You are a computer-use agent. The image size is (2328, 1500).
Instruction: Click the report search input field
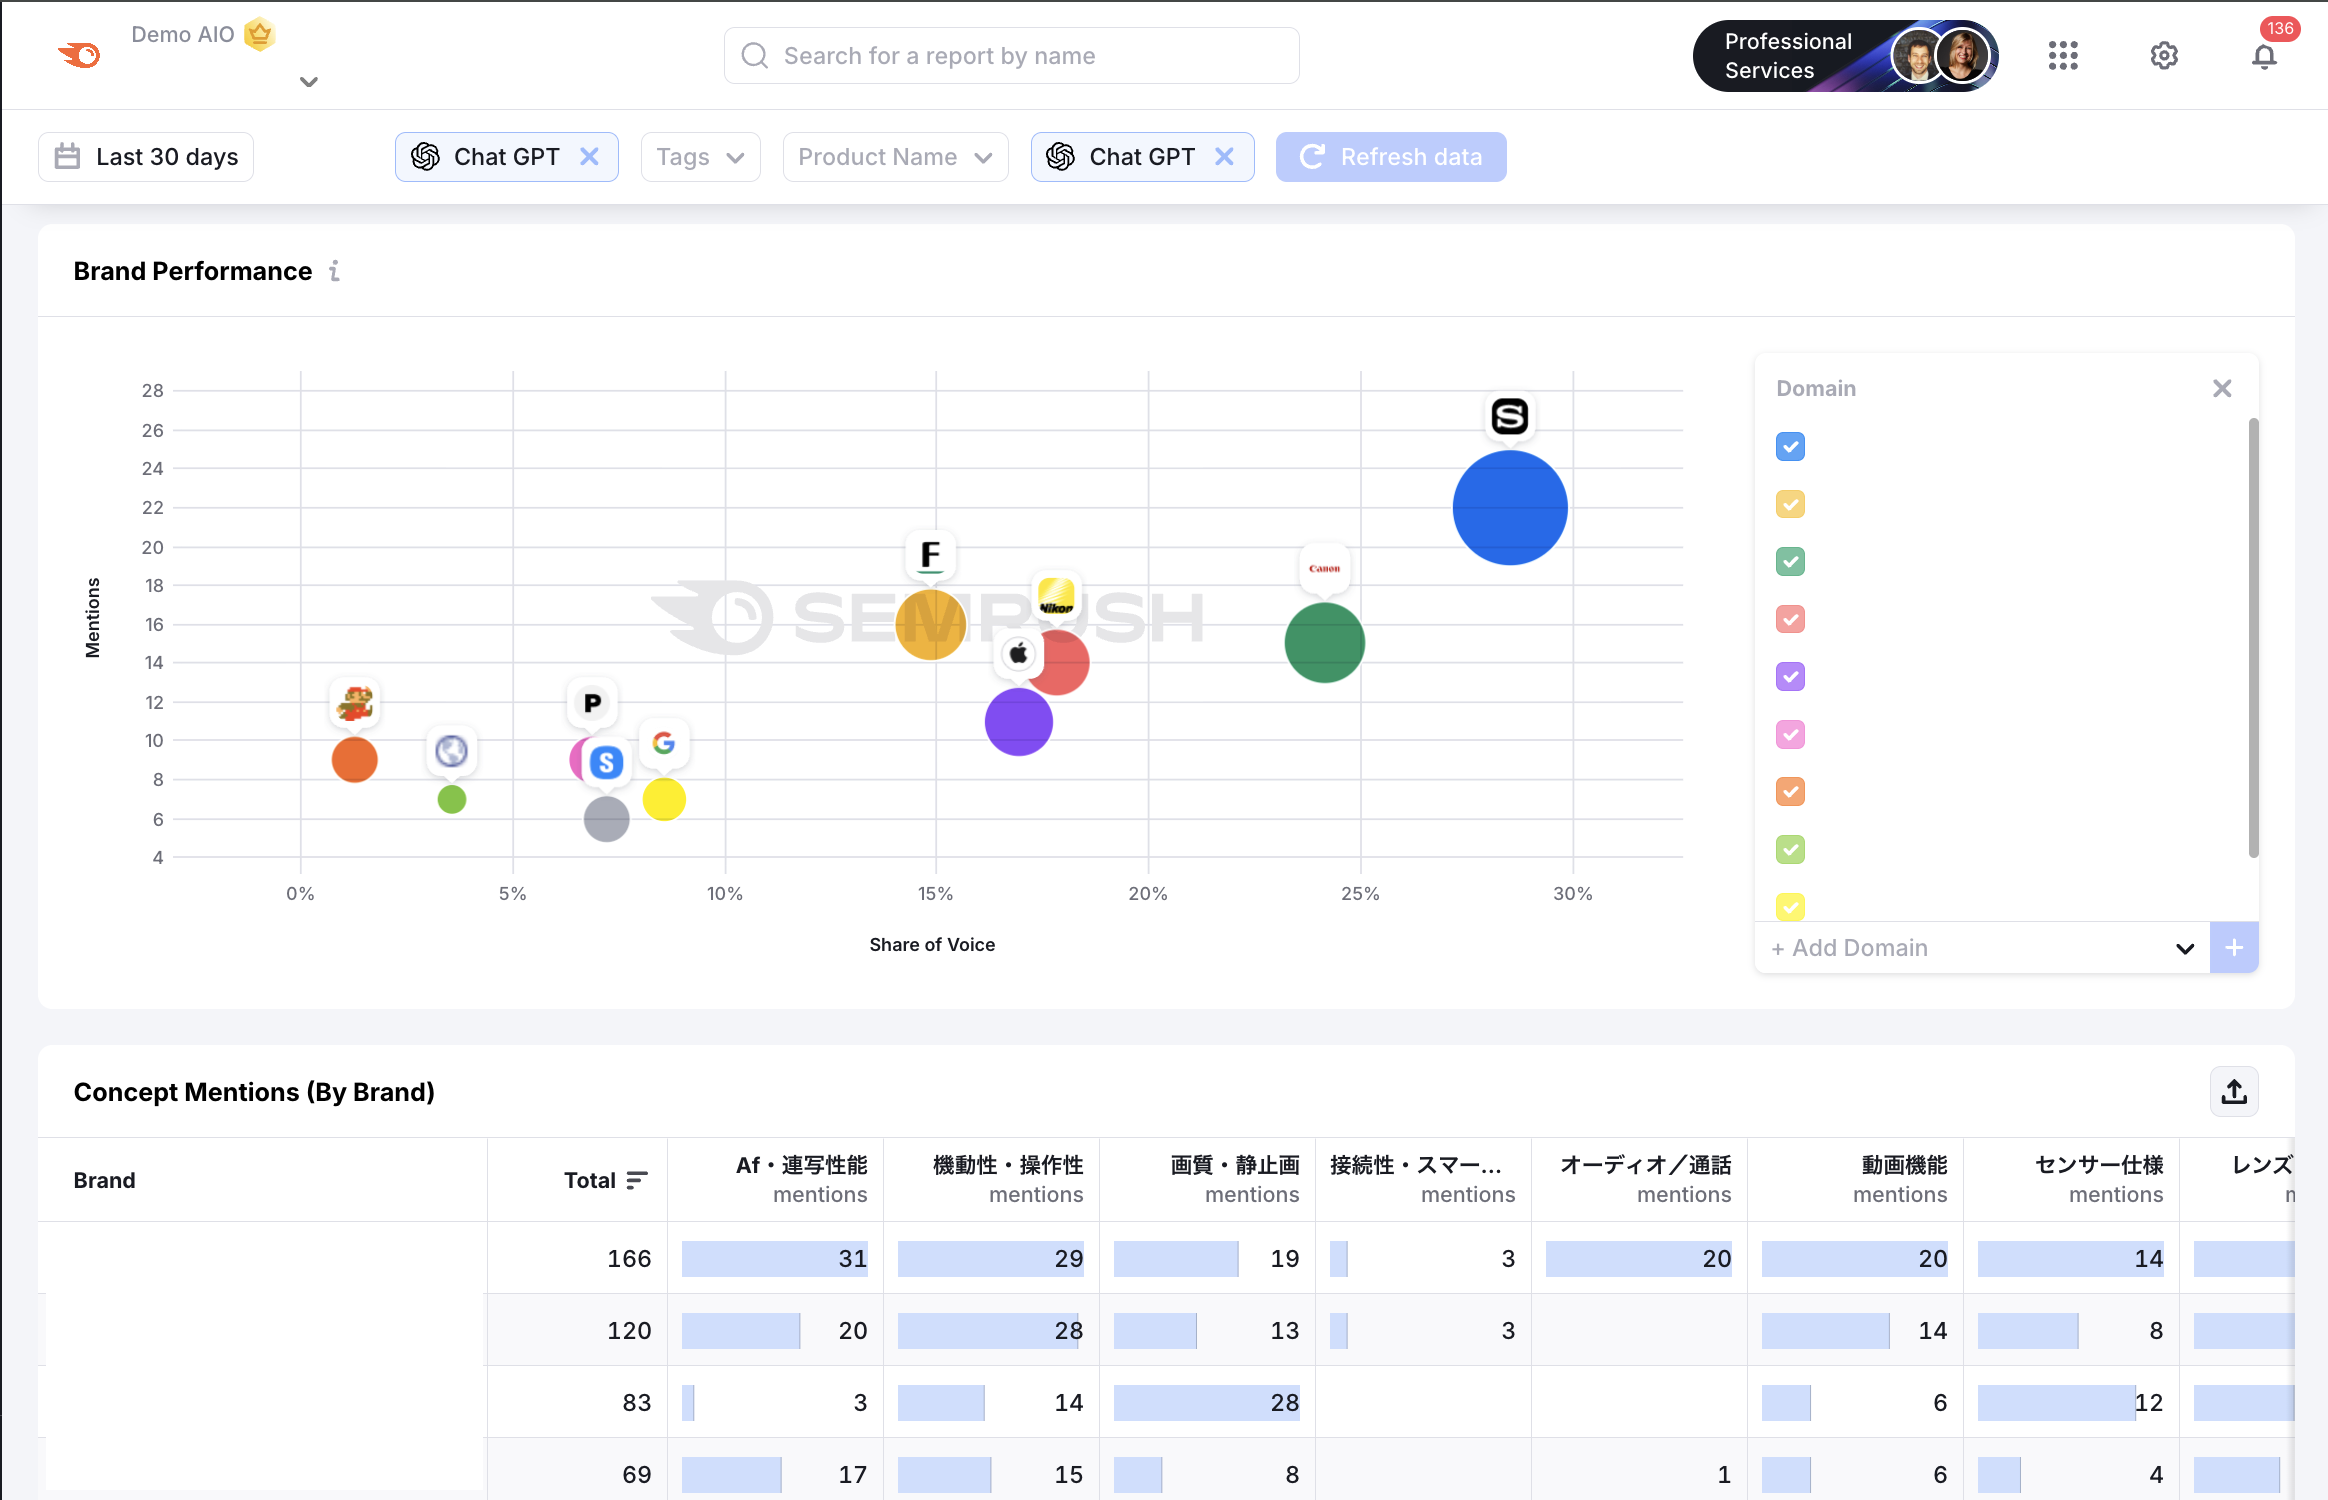1012,56
